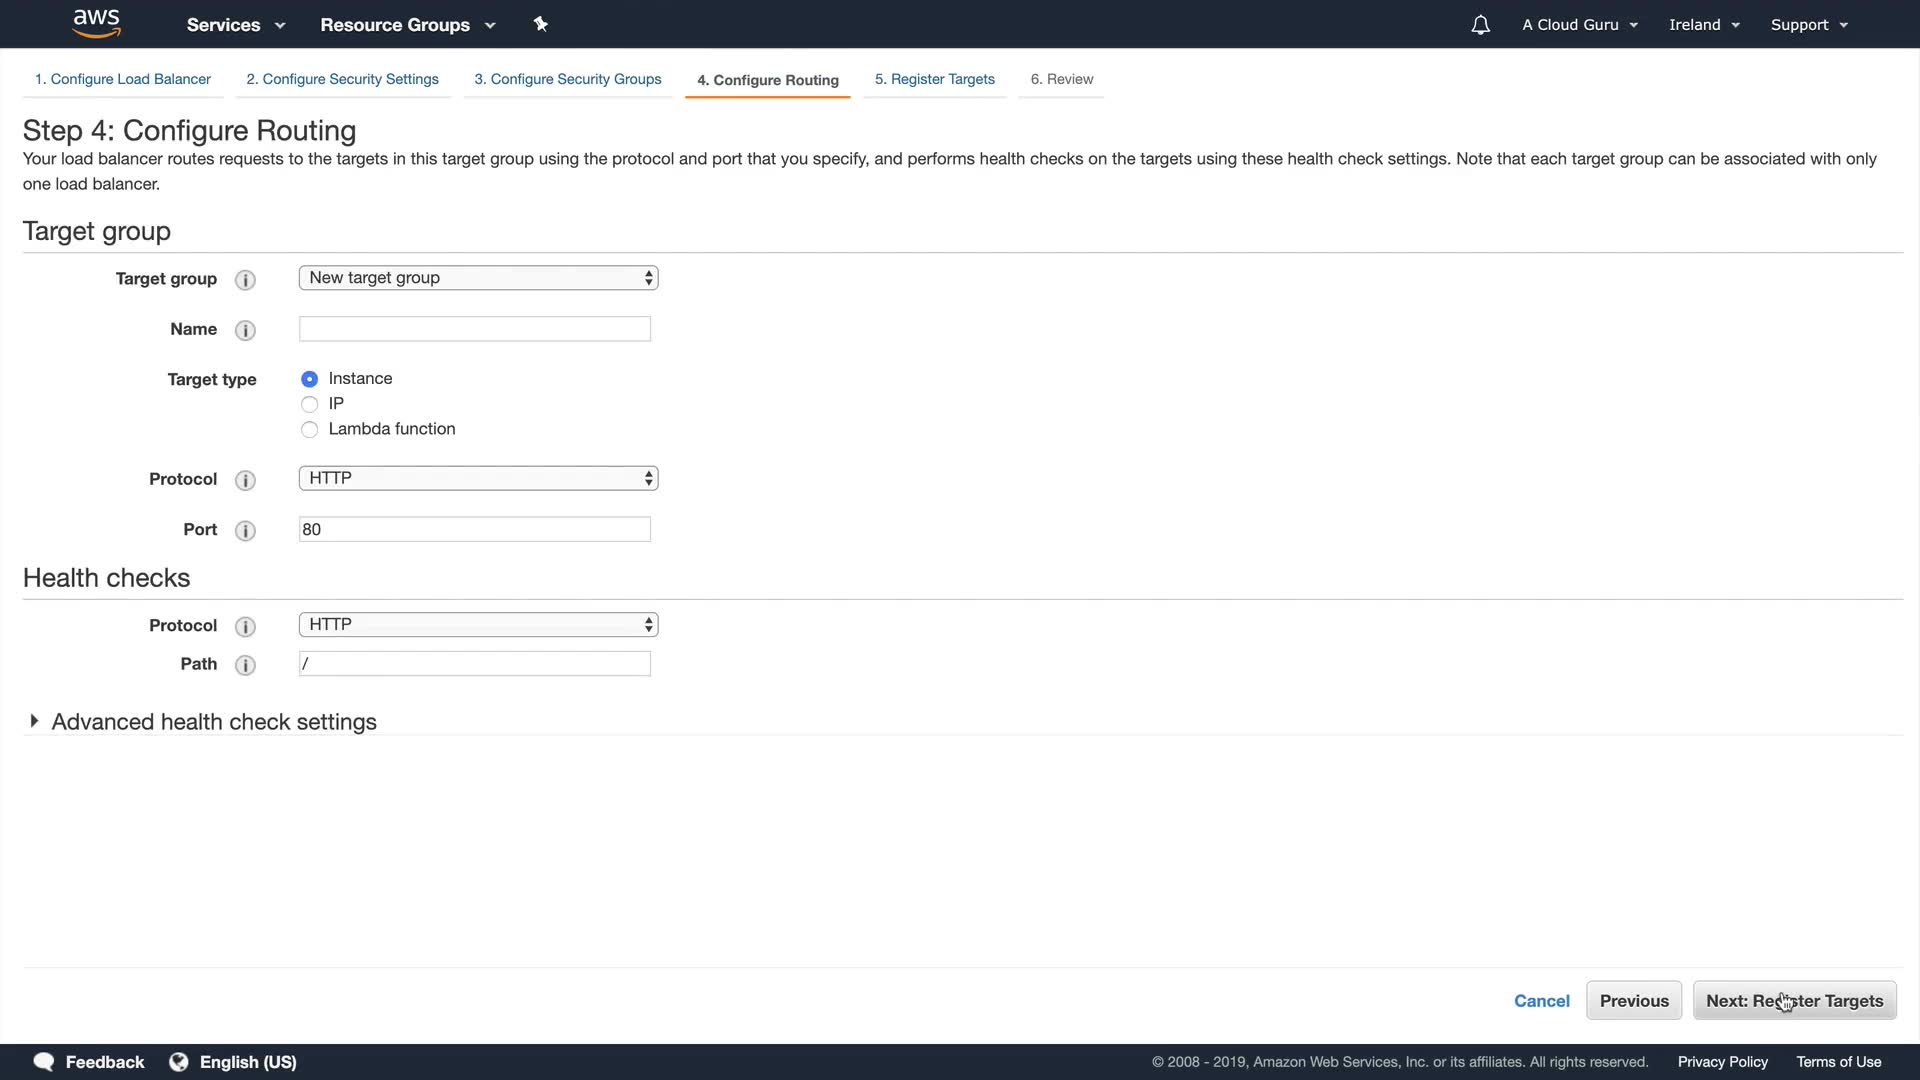Click info icon beside Name field
The image size is (1920, 1080).
(x=245, y=330)
